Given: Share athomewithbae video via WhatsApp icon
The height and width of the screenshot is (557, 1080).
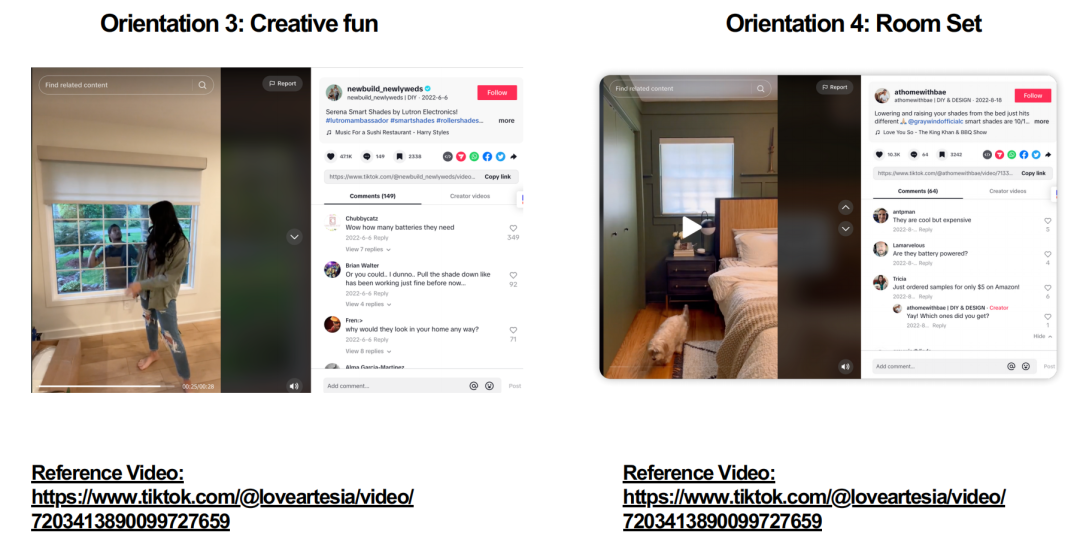Looking at the screenshot, I should pyautogui.click(x=1012, y=155).
